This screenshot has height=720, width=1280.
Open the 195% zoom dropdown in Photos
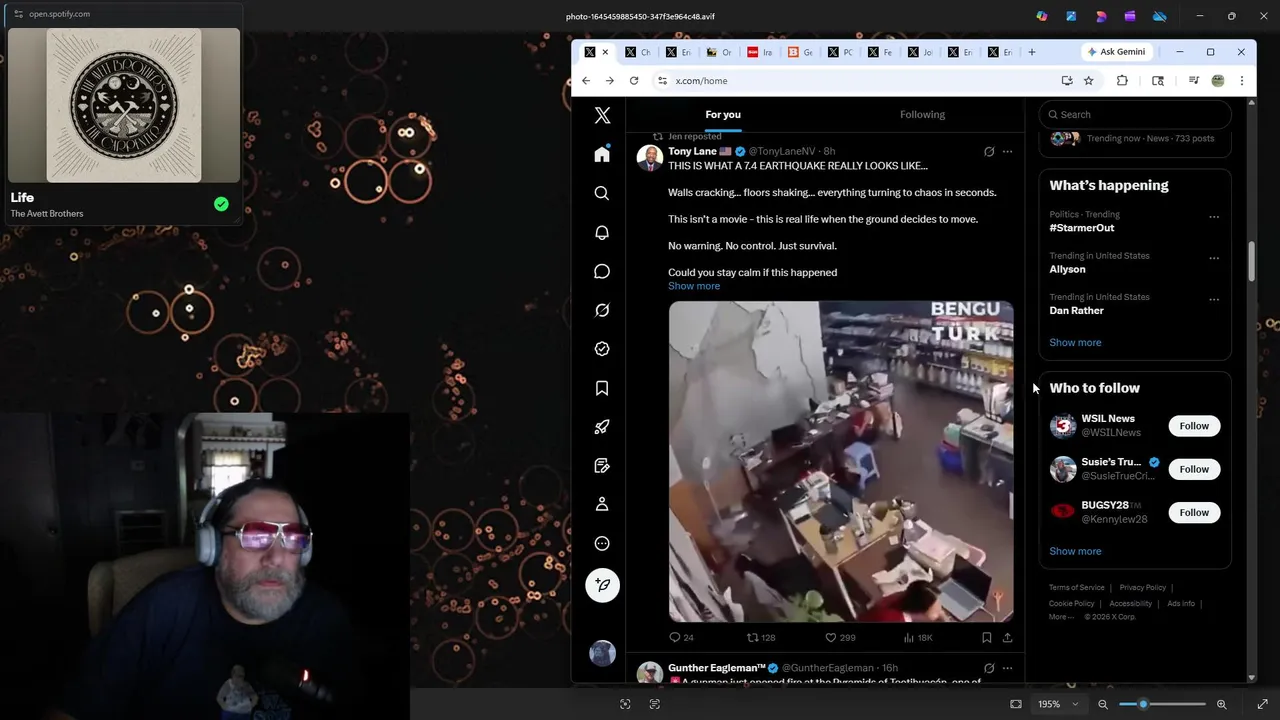[1058, 704]
